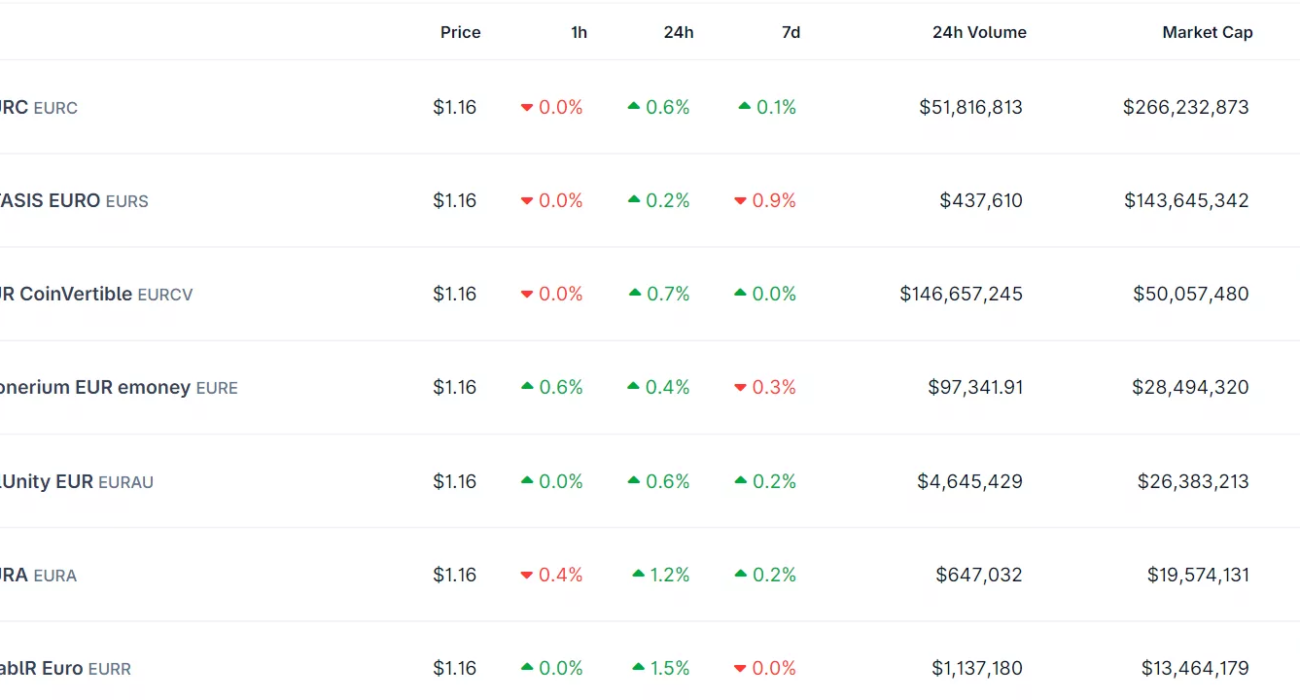Sort by 1h change column header
The height and width of the screenshot is (700, 1300).
[x=579, y=33]
